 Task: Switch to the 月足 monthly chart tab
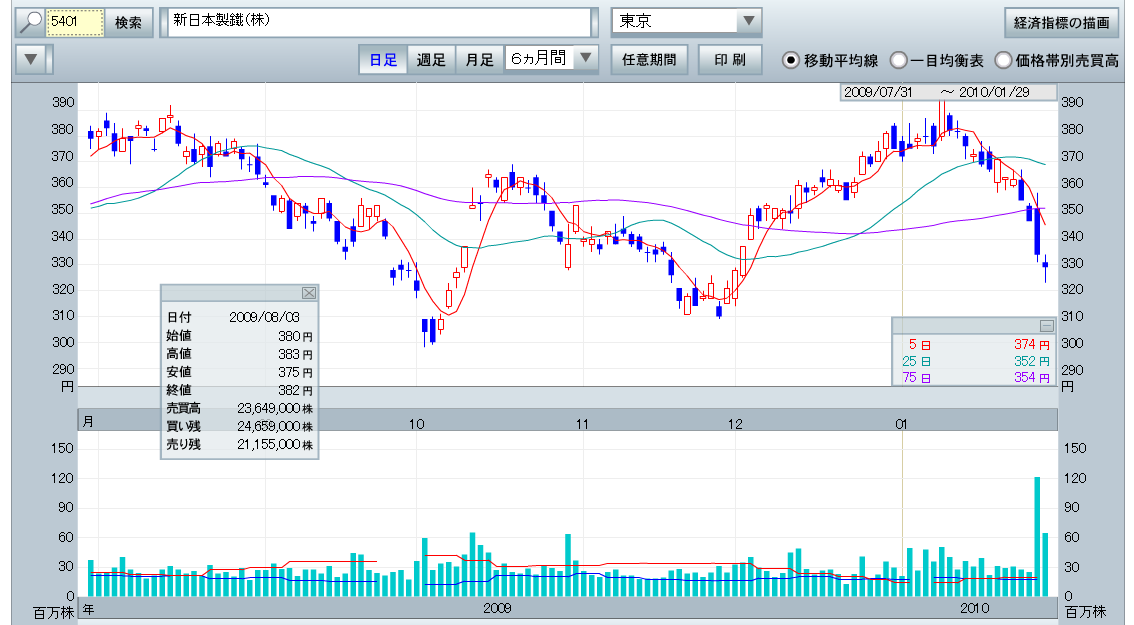click(479, 60)
